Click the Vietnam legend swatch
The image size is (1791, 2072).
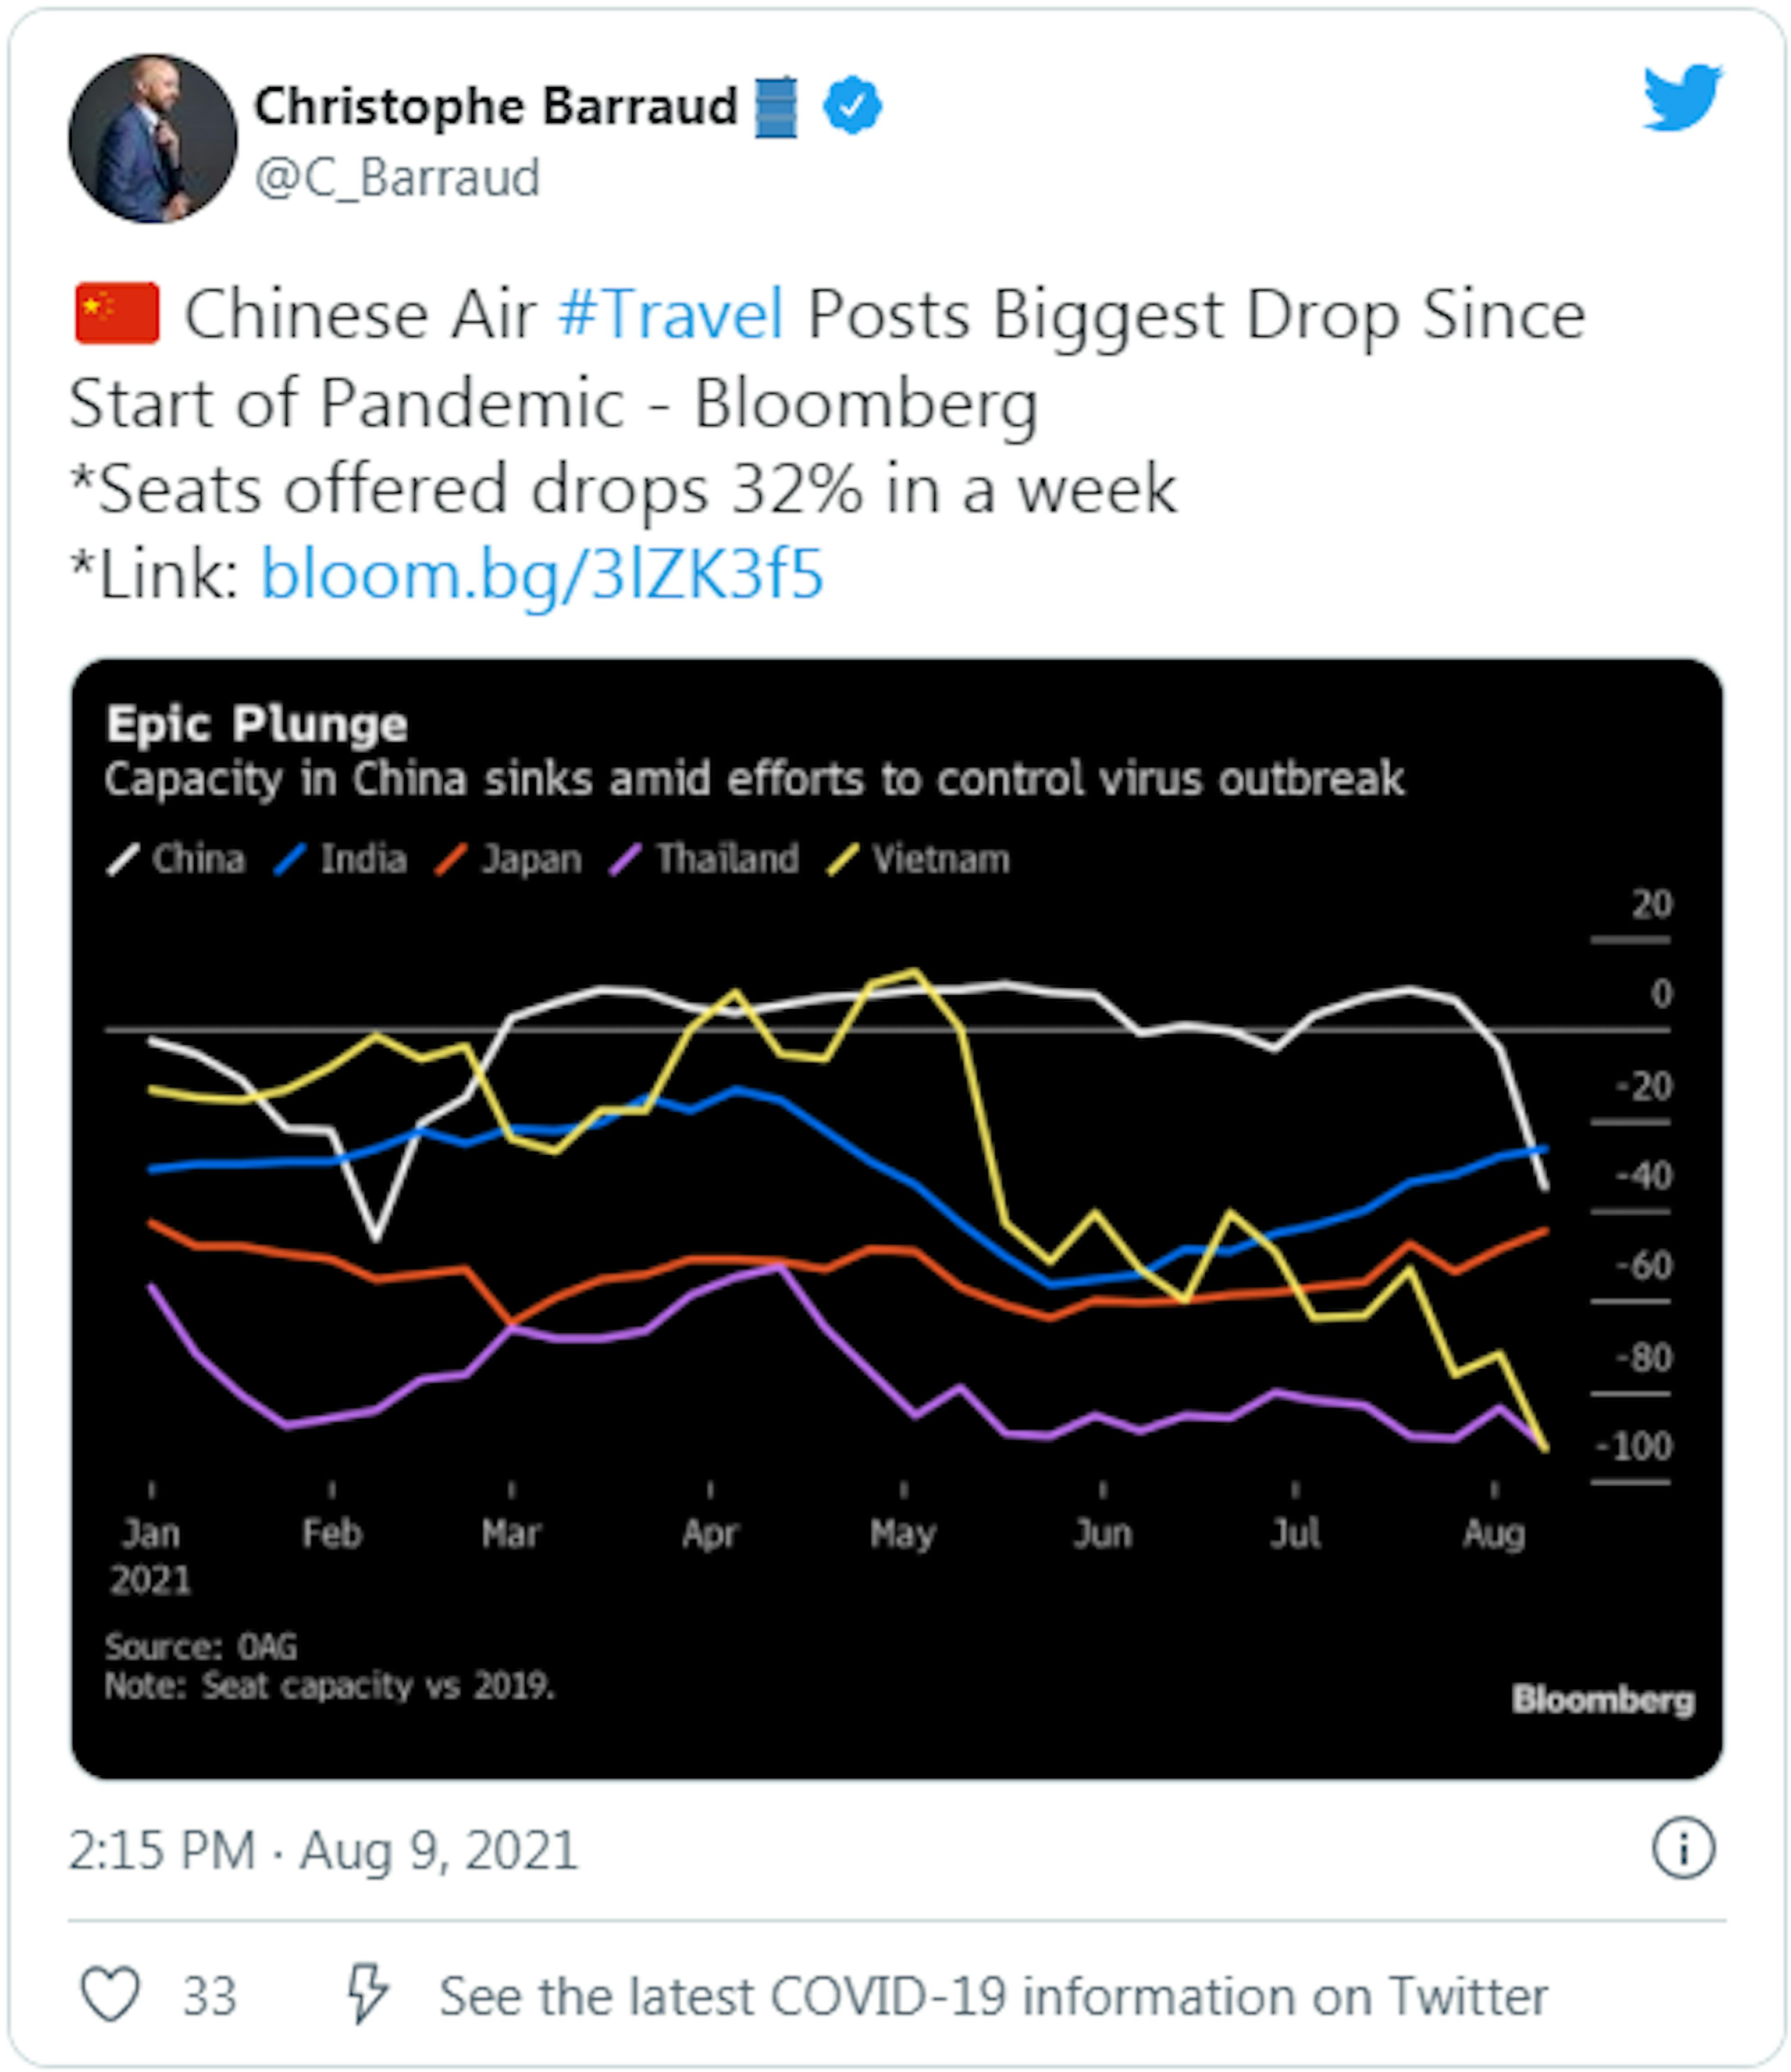click(x=843, y=860)
